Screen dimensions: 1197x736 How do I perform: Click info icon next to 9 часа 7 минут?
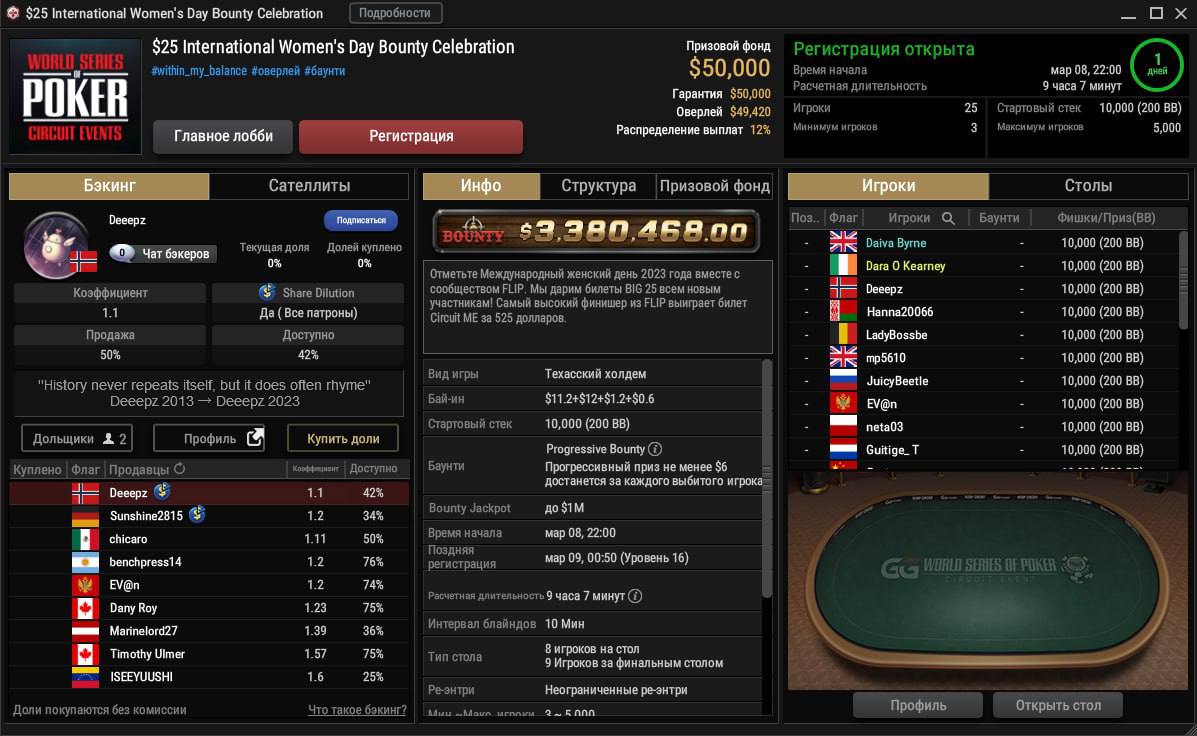click(634, 596)
